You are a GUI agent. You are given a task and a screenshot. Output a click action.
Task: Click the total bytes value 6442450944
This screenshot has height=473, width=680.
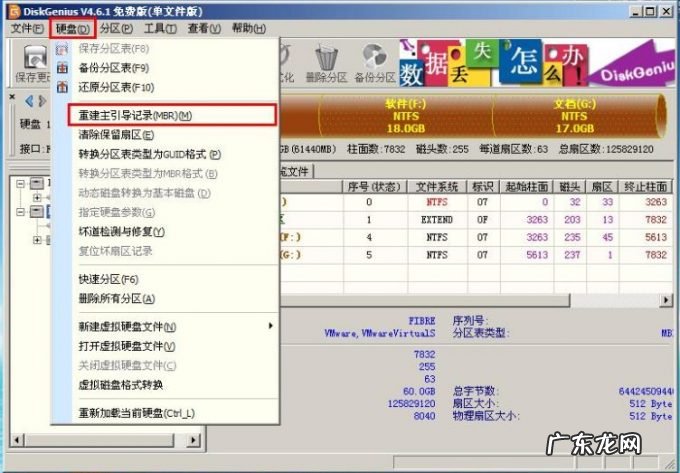tap(646, 391)
